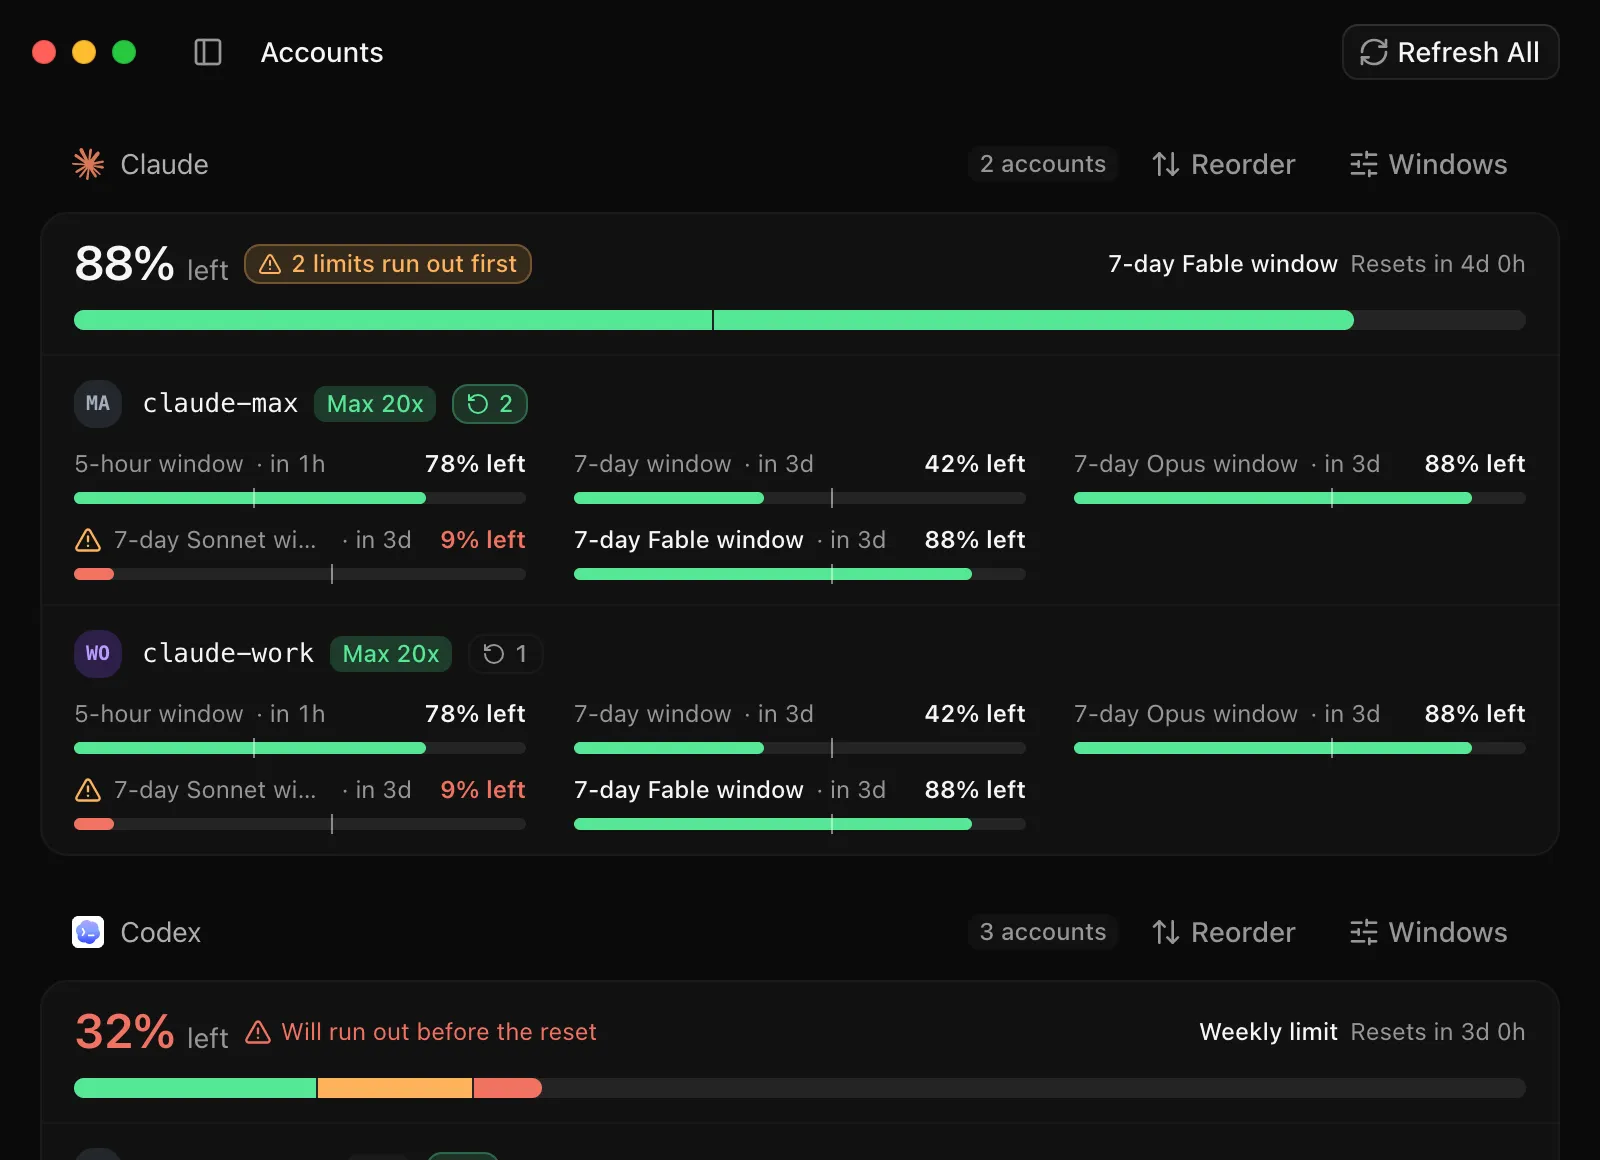Click '2 limits run out first' warning badge

tap(388, 264)
